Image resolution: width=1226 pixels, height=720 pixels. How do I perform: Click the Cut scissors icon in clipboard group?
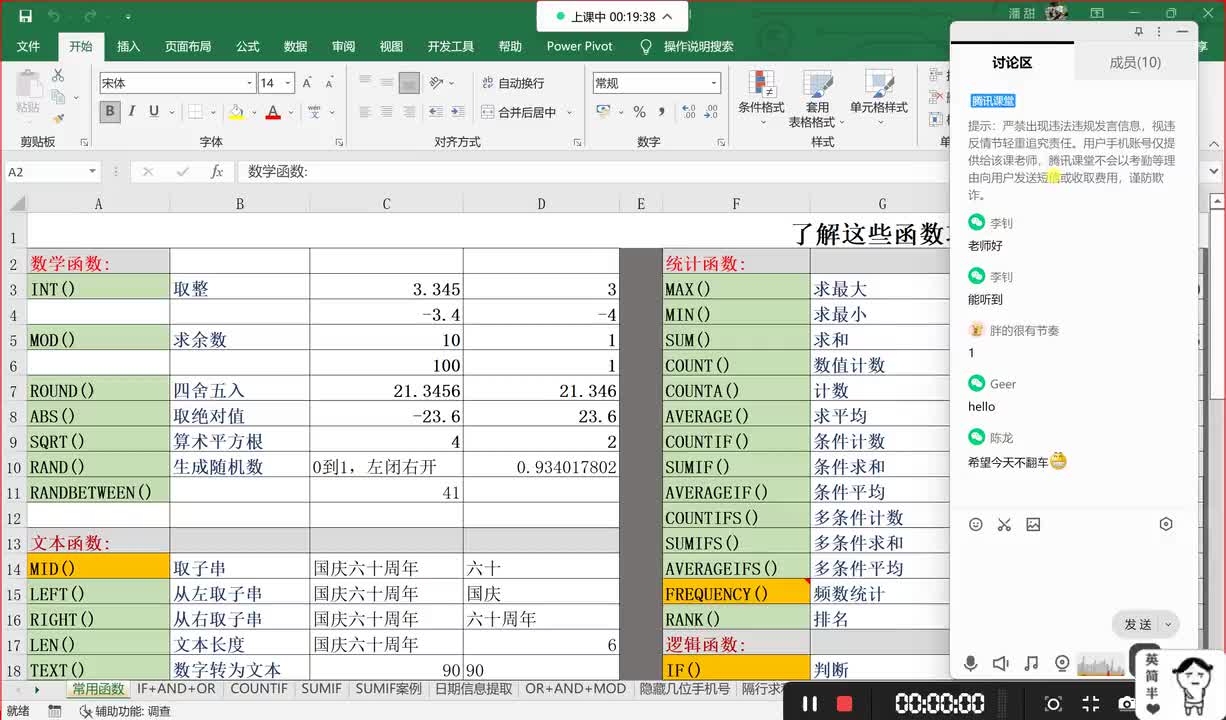coord(58,76)
